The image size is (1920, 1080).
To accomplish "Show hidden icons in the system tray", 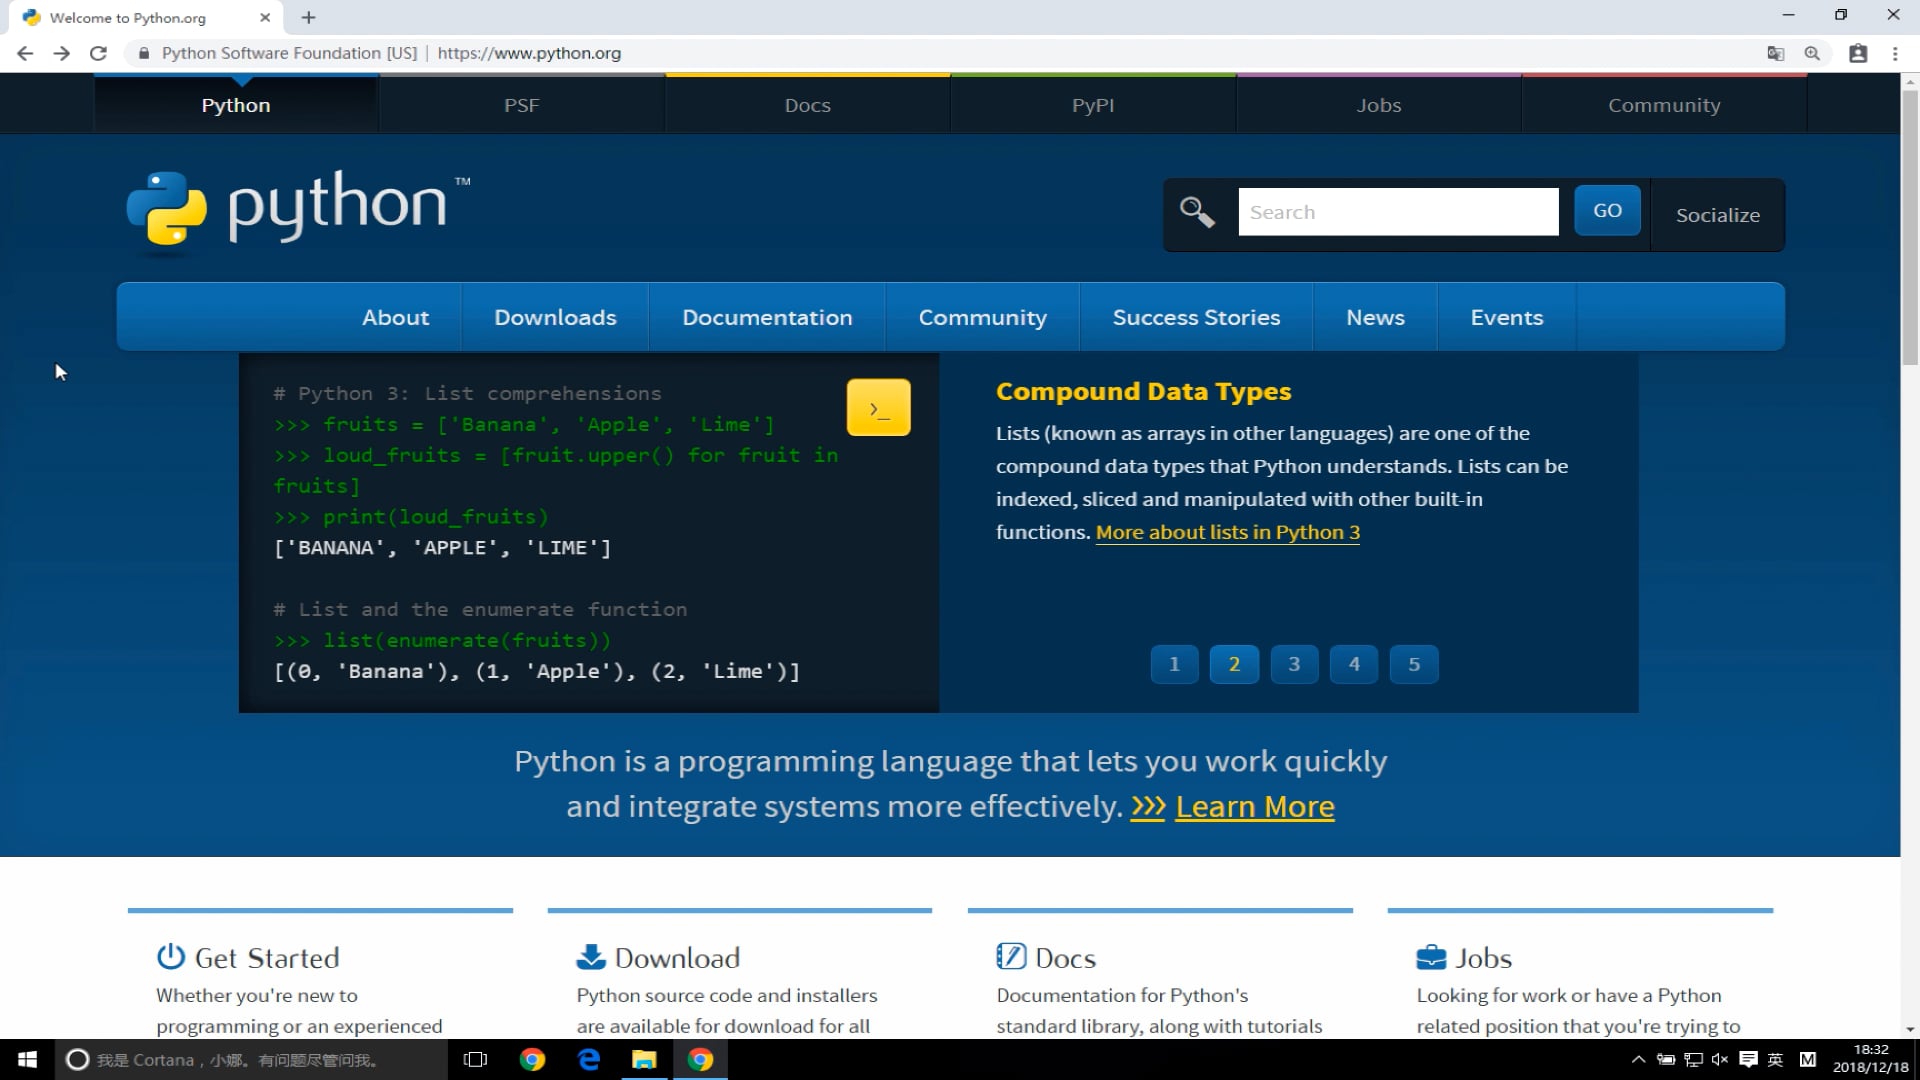I will point(1637,1059).
